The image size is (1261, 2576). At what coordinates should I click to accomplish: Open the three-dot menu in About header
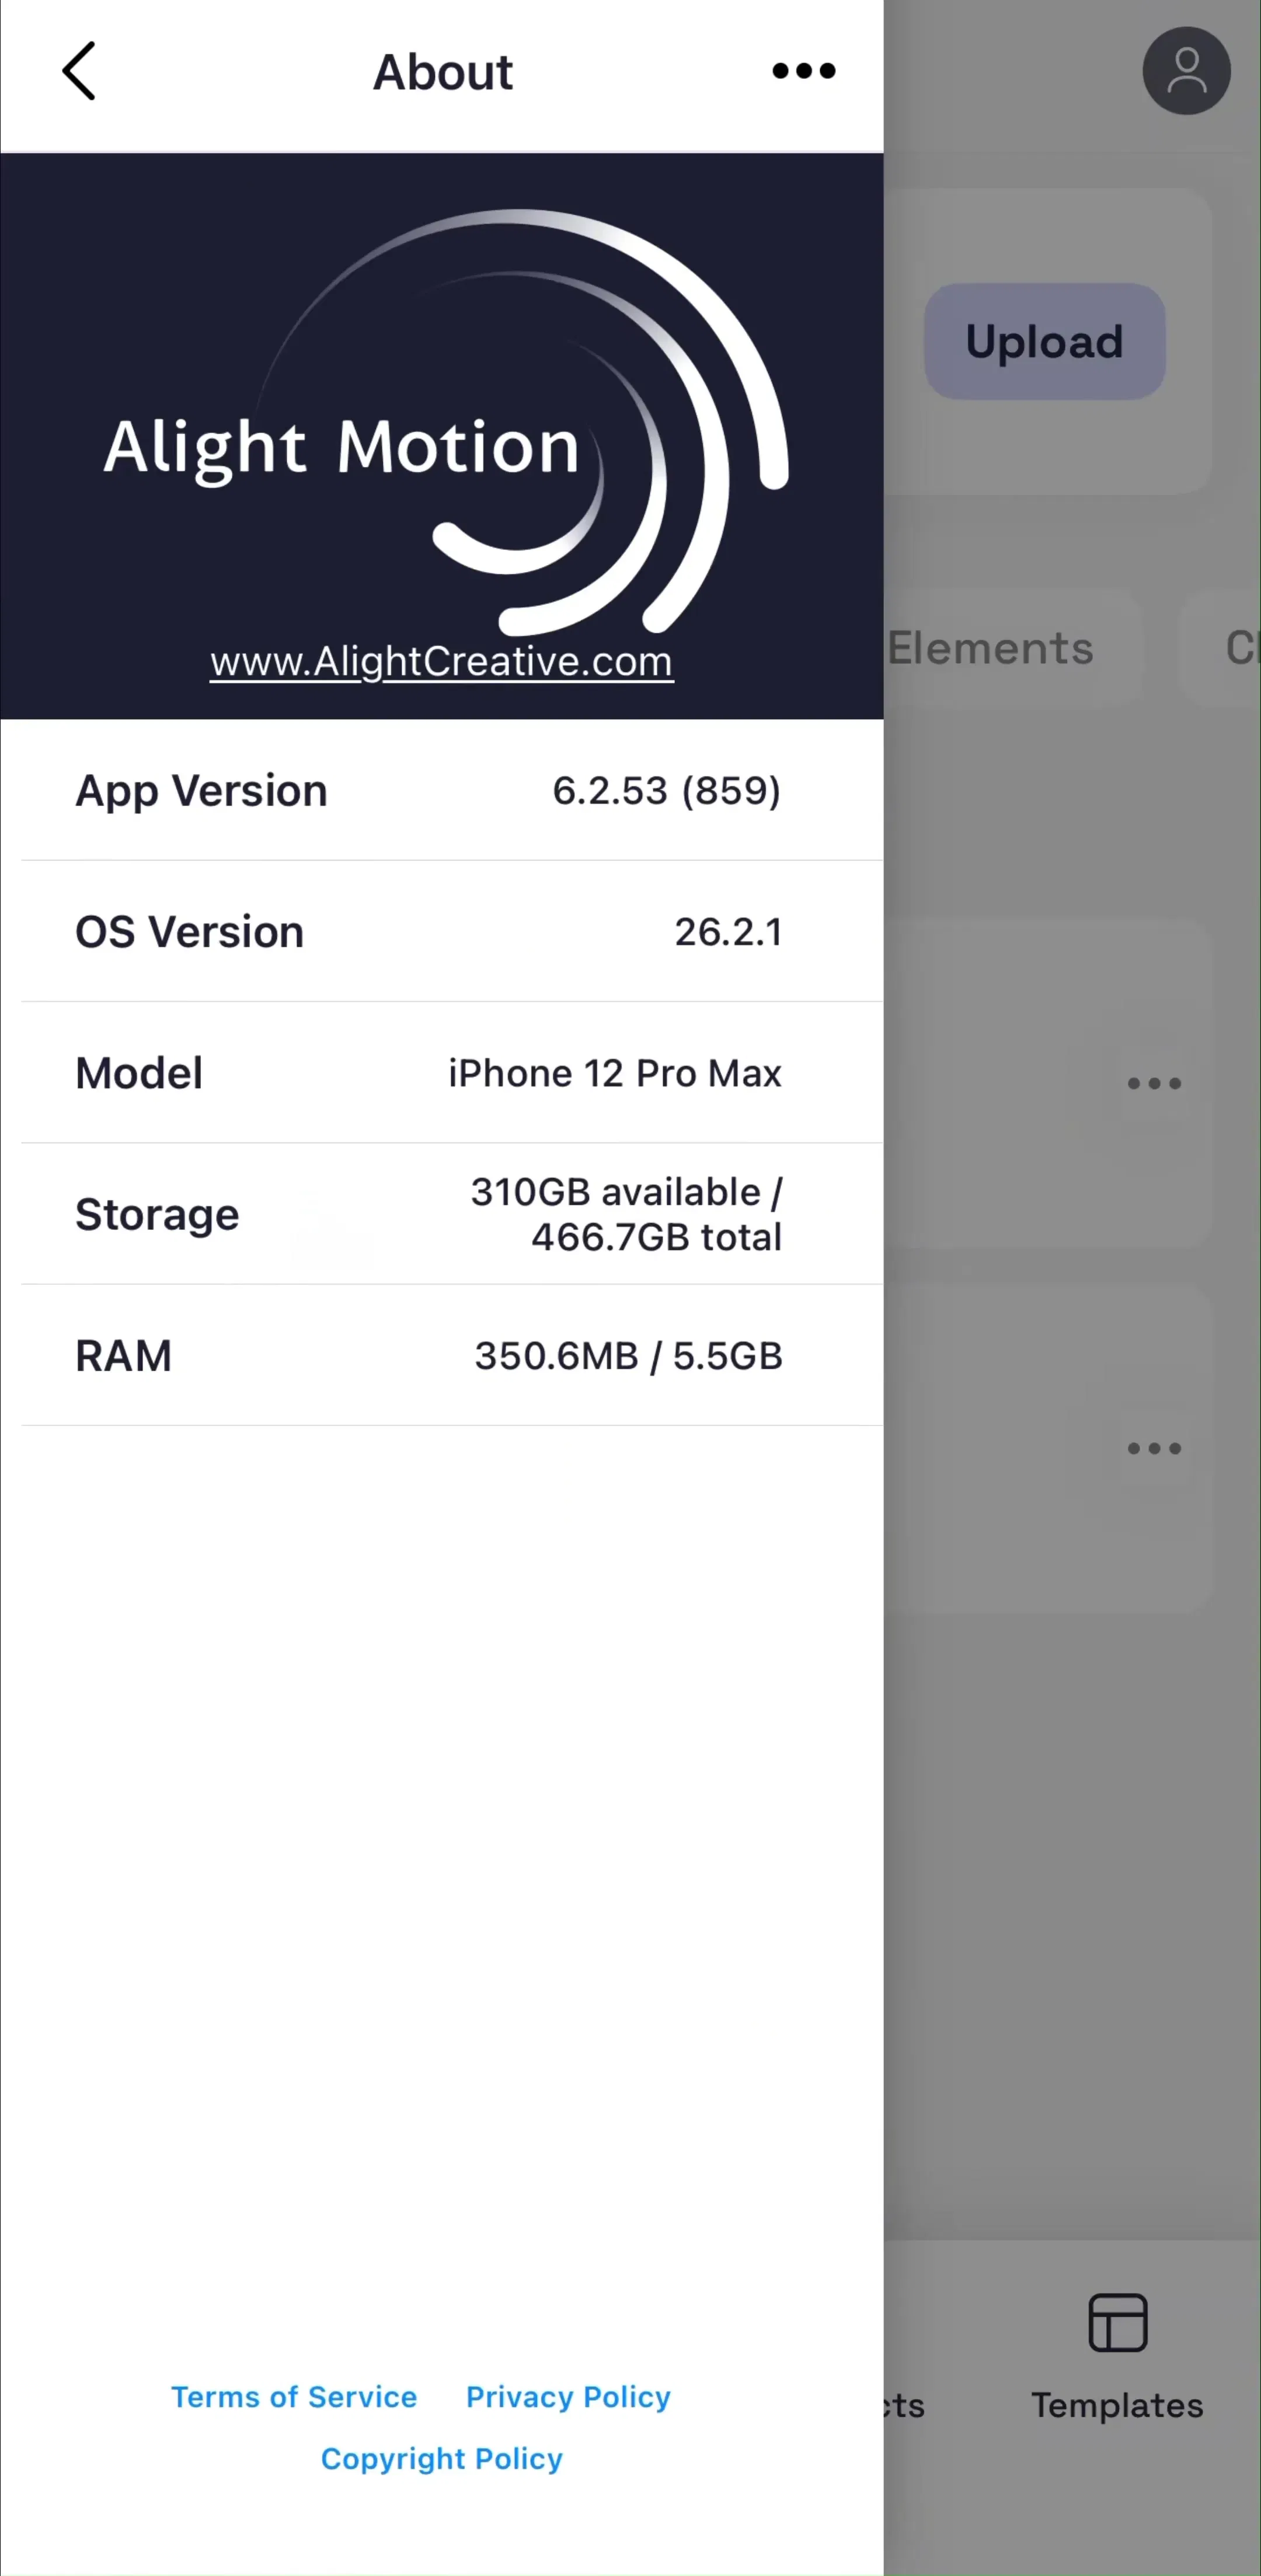(x=803, y=71)
